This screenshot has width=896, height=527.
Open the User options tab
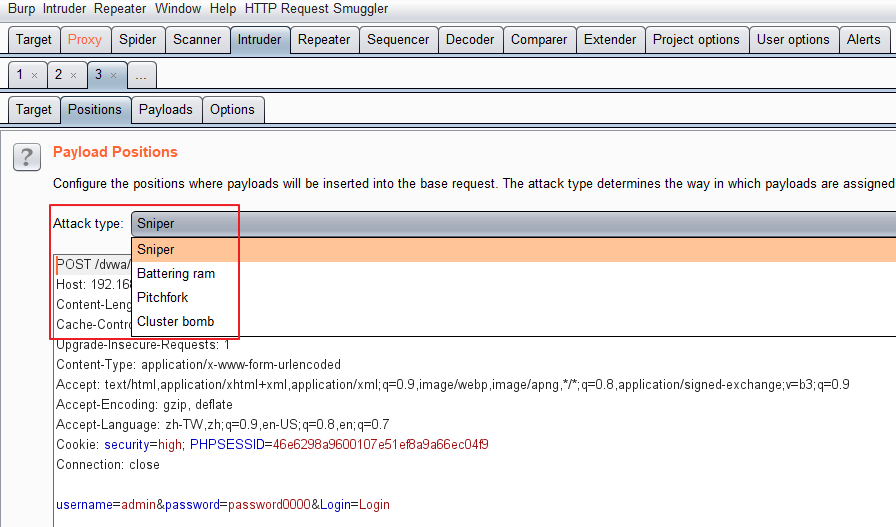(793, 39)
